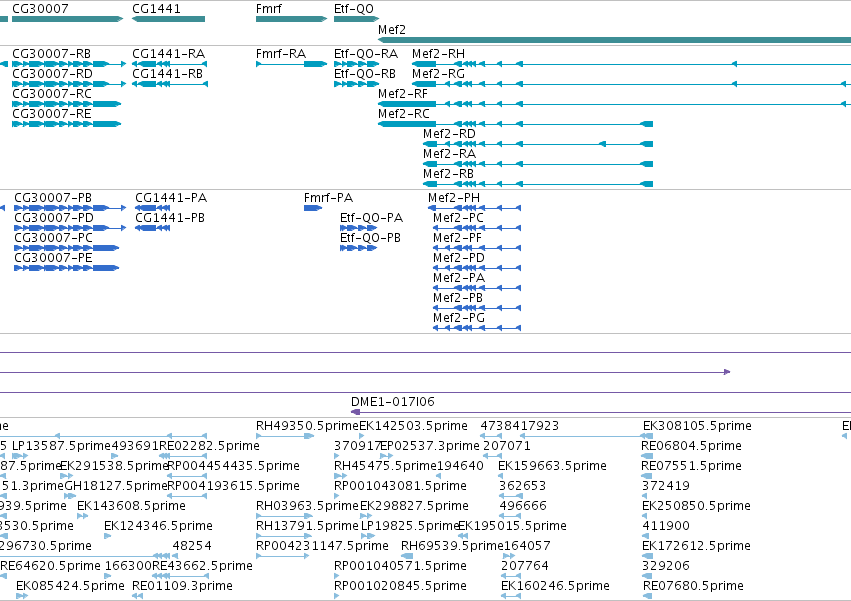
Task: Select transcript Etf-QO-RB
Action: 356,84
